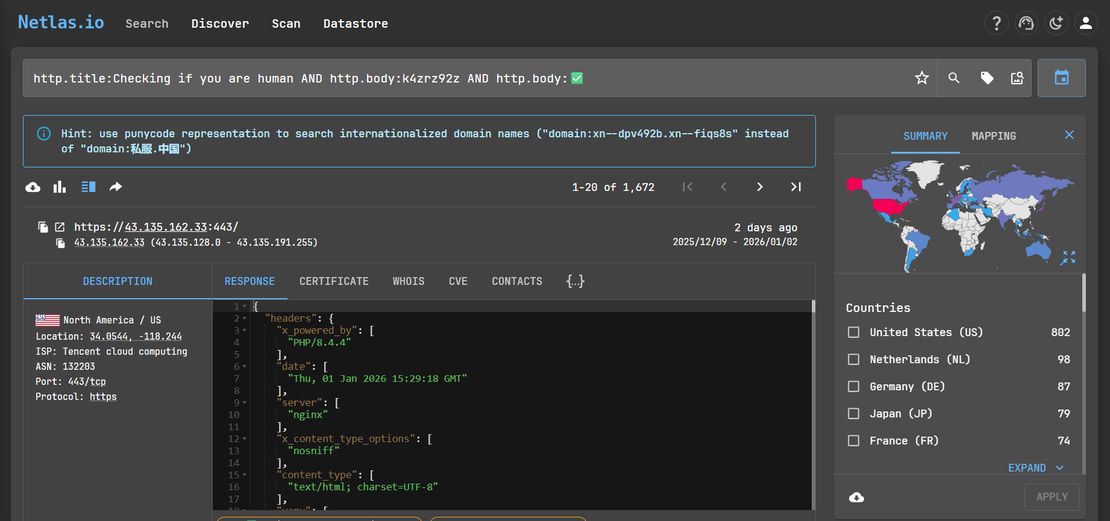Toggle dark mode with the moon icon
This screenshot has height=521, width=1110.
[x=1055, y=23]
